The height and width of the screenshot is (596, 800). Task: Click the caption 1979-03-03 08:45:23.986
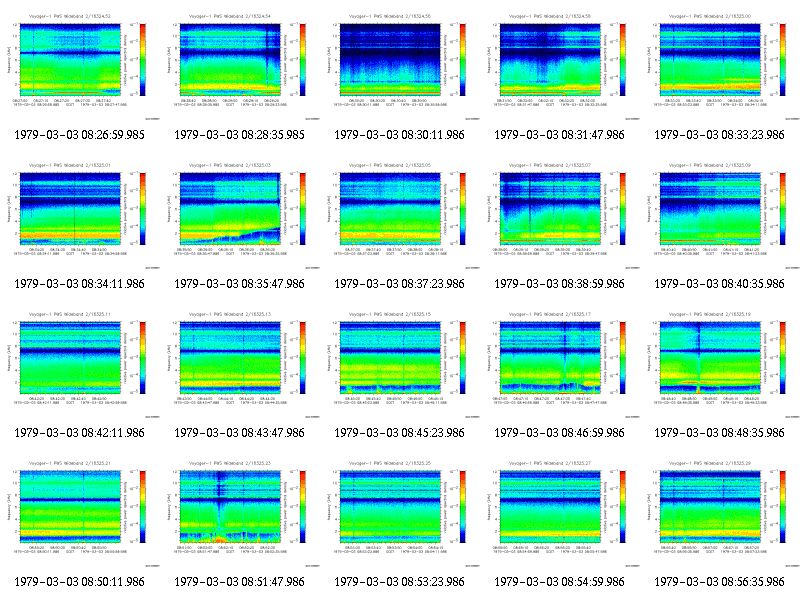pyautogui.click(x=399, y=433)
